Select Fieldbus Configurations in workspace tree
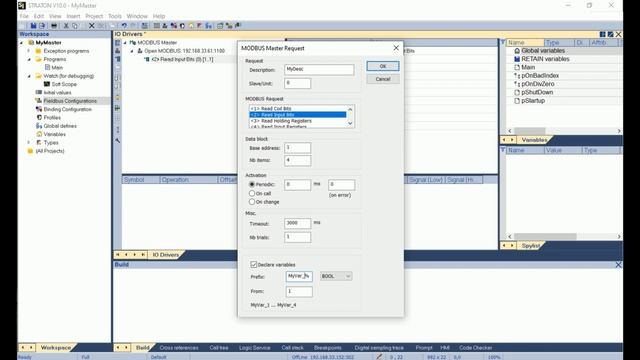 (x=70, y=101)
